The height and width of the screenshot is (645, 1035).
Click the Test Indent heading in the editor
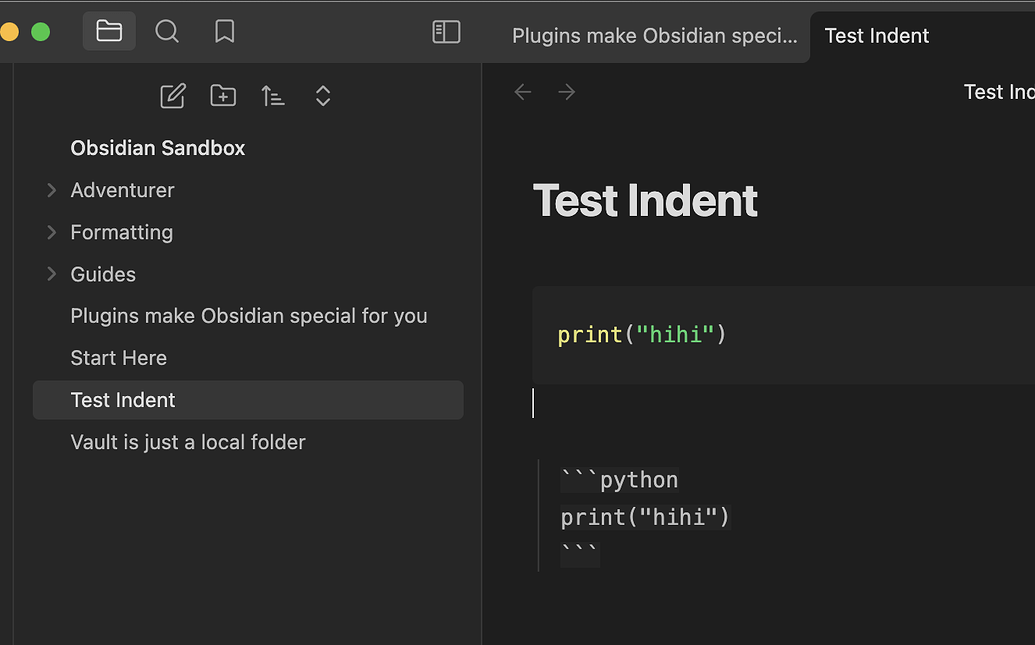645,200
